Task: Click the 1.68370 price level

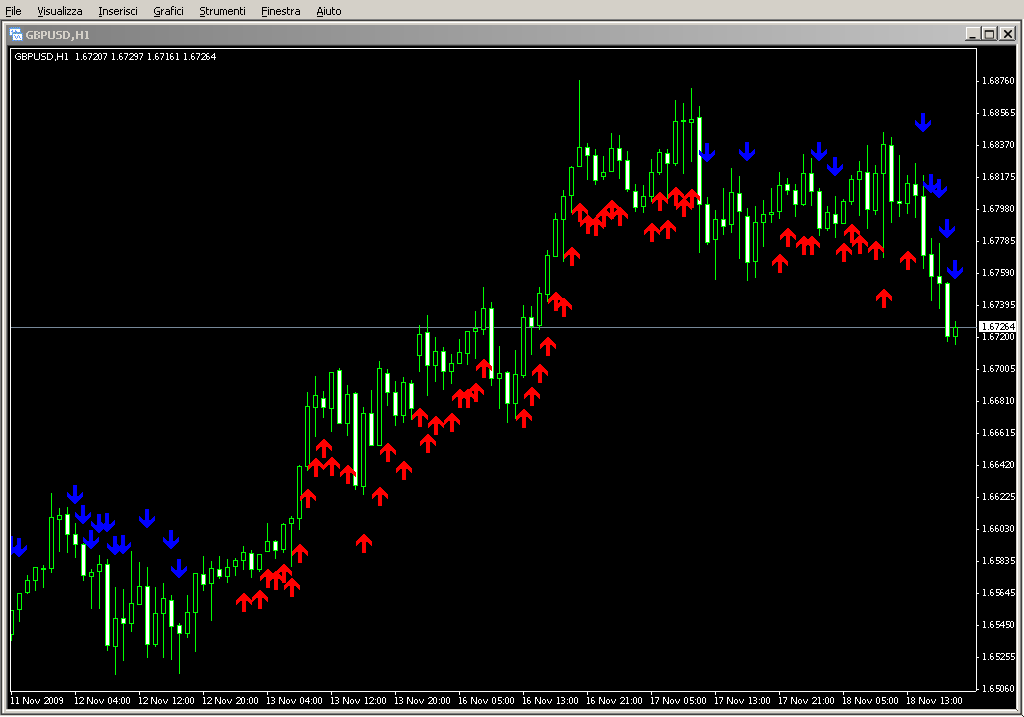Action: point(999,145)
